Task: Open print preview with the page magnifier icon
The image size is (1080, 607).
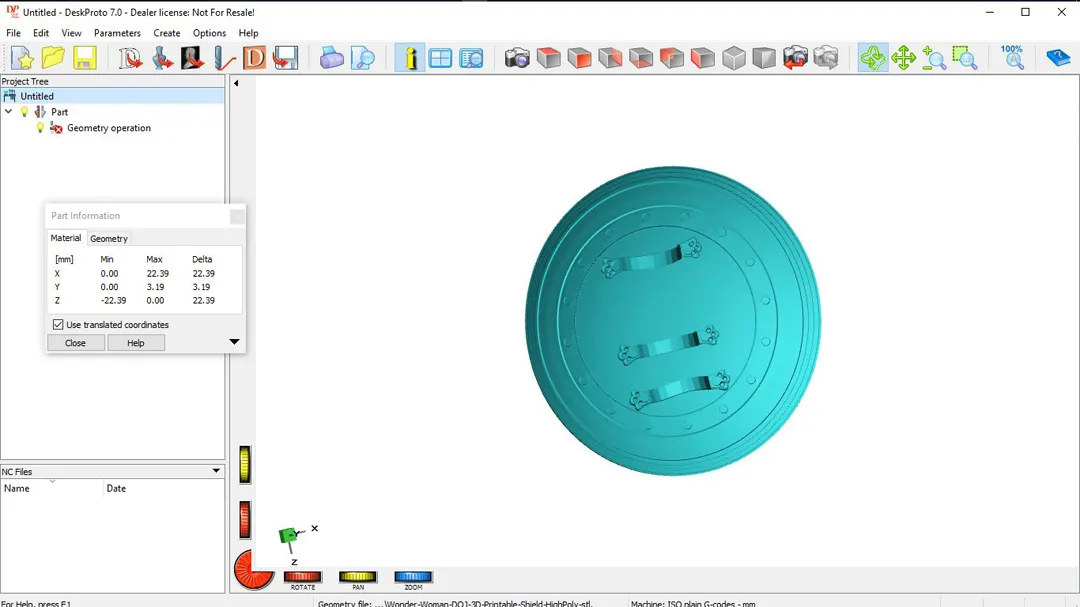Action: (363, 58)
